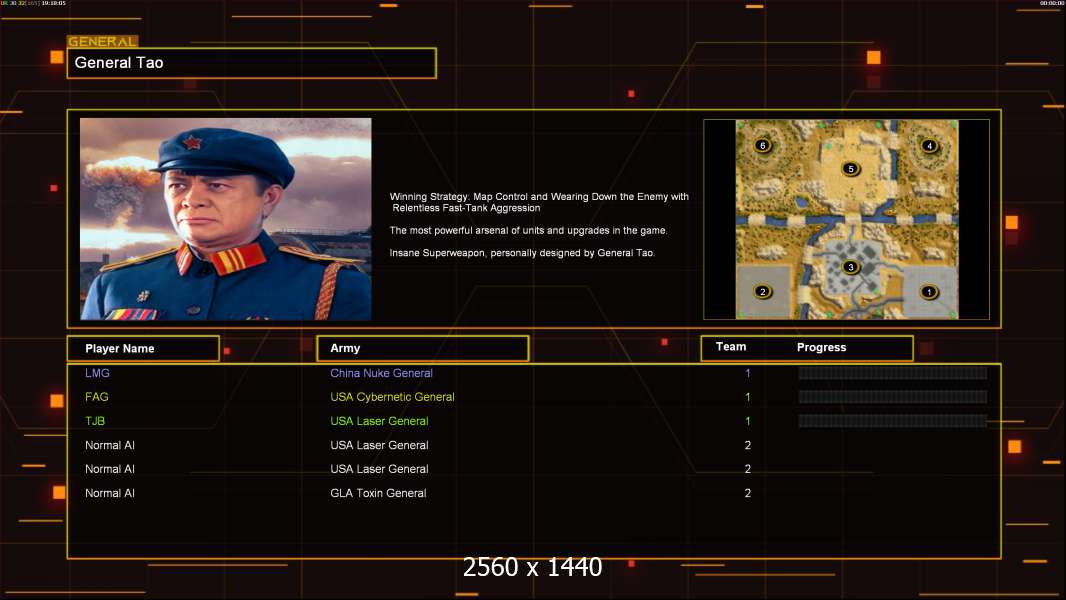Click start position marker 6 on minimap
The width and height of the screenshot is (1066, 600).
[763, 145]
